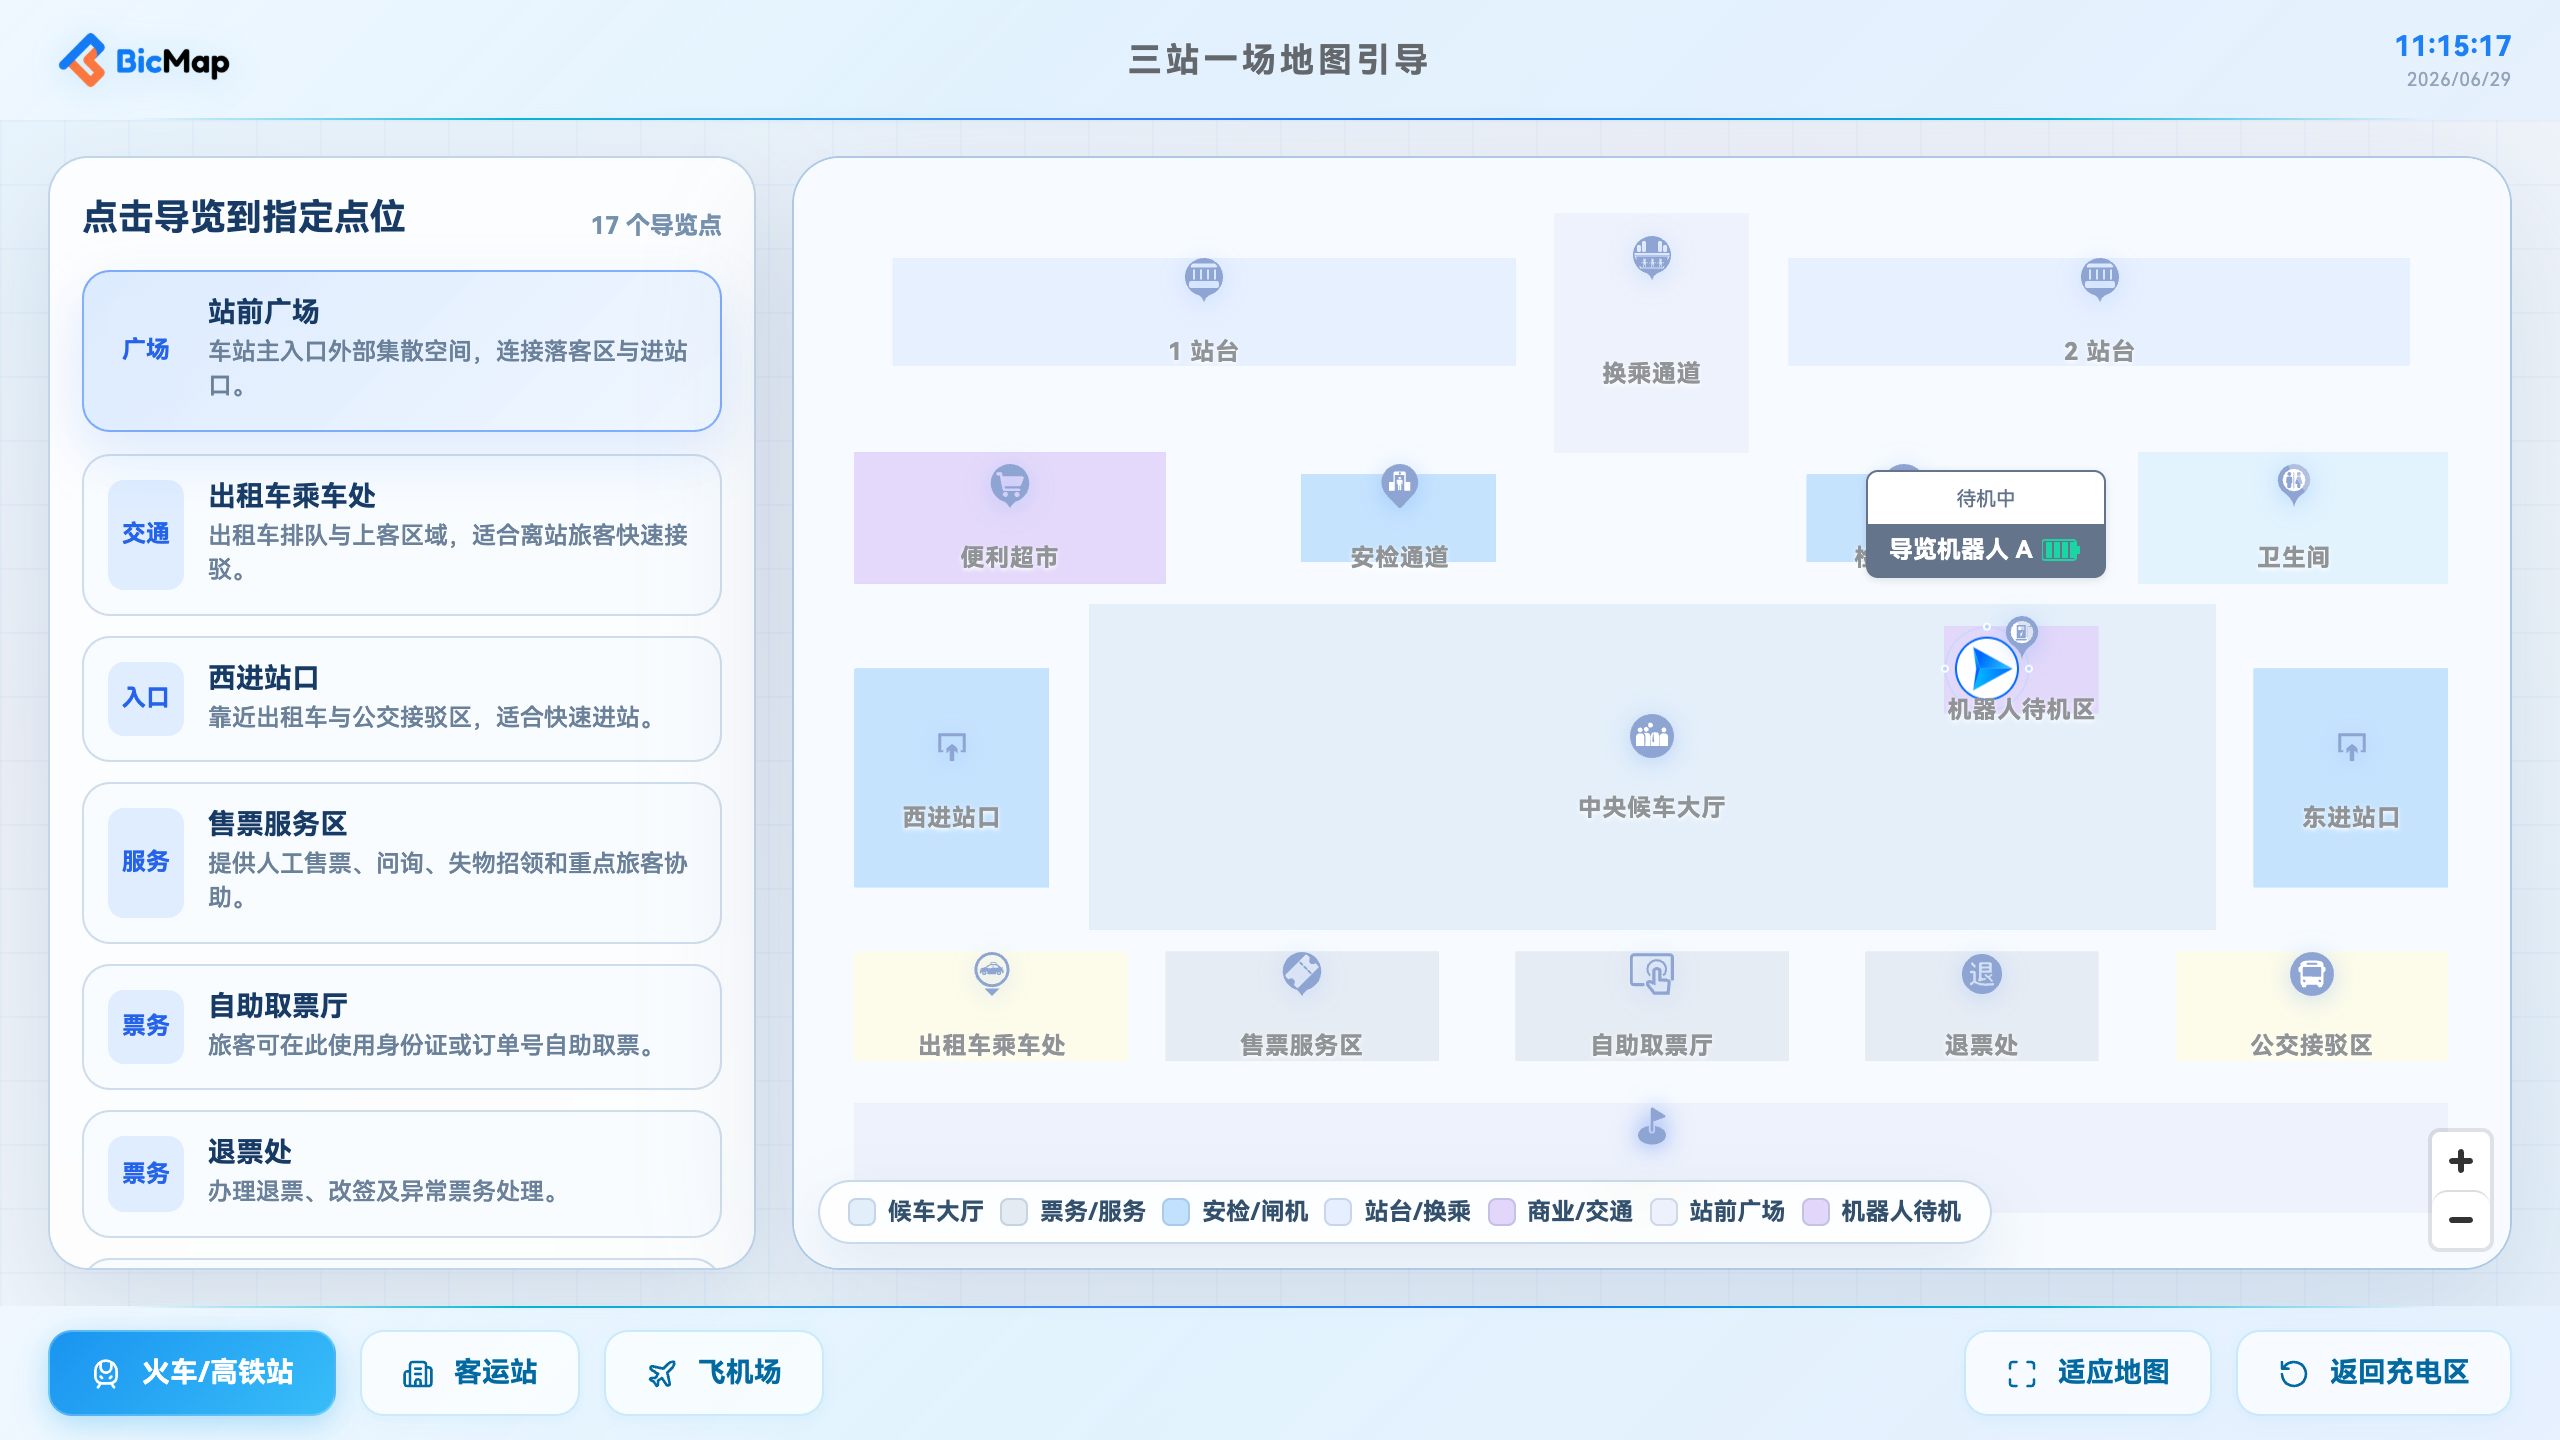Select the 站前广场 guide point card
The image size is (2560, 1440).
[x=402, y=351]
